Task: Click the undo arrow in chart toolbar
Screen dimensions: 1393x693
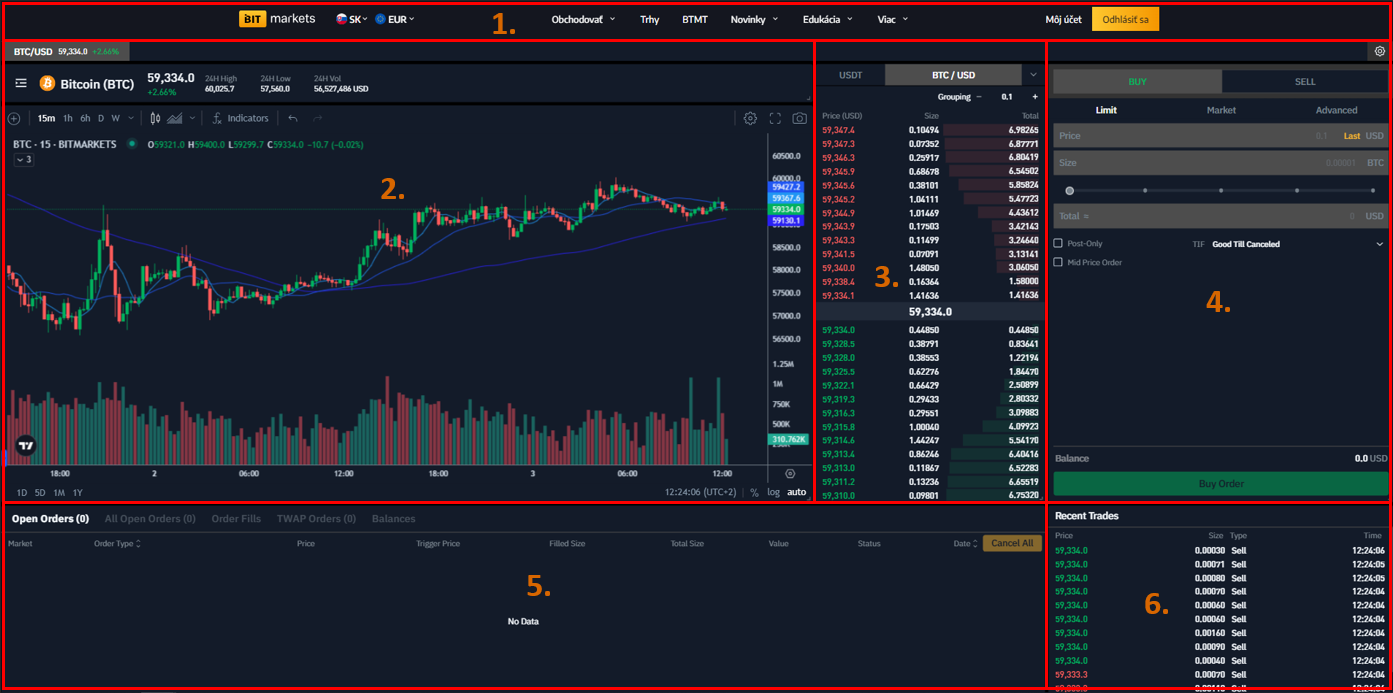Action: (x=293, y=118)
